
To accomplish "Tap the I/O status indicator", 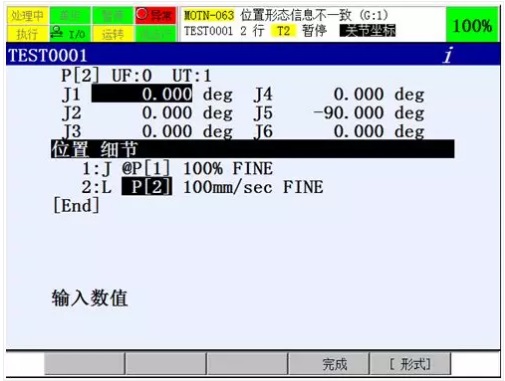I will coord(70,34).
